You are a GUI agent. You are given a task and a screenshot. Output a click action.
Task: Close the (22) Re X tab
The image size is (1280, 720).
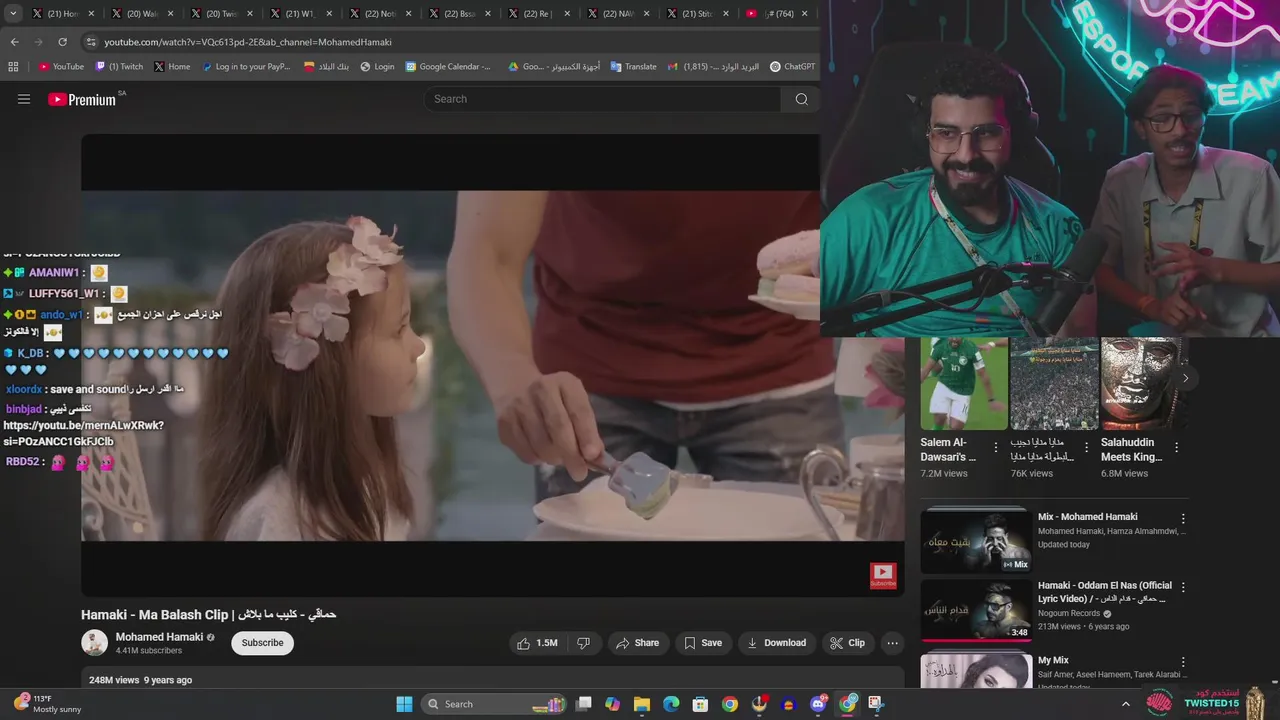click(568, 14)
